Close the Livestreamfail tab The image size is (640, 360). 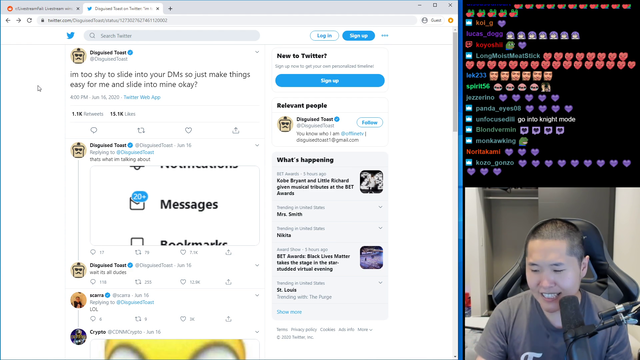point(78,9)
